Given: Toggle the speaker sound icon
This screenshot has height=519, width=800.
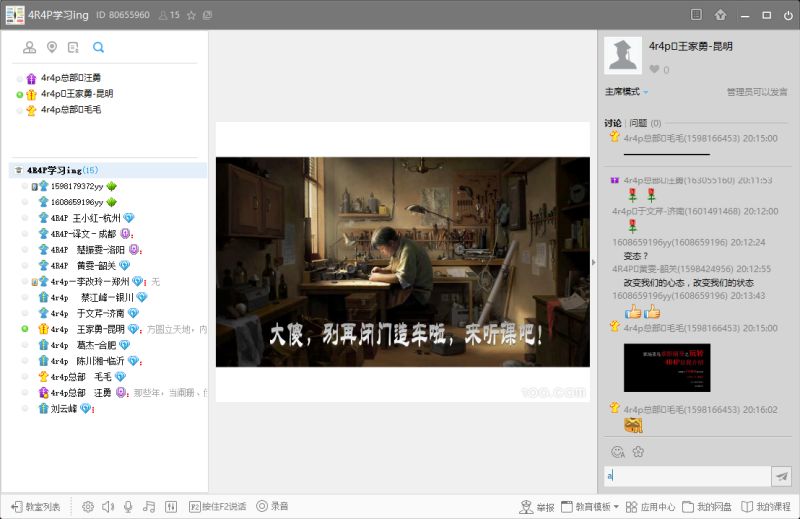Looking at the screenshot, I should click(108, 506).
